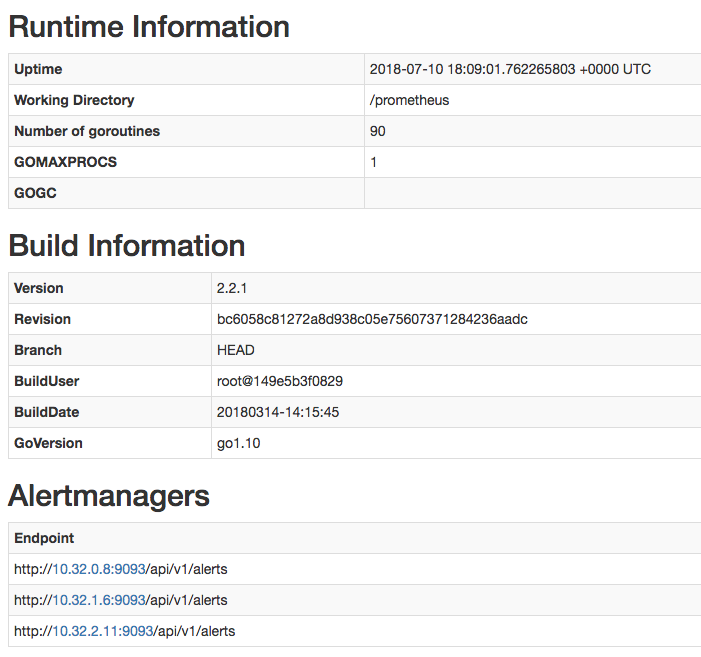Click the empty GOGC value cell
This screenshot has width=701, height=657.
click(532, 193)
